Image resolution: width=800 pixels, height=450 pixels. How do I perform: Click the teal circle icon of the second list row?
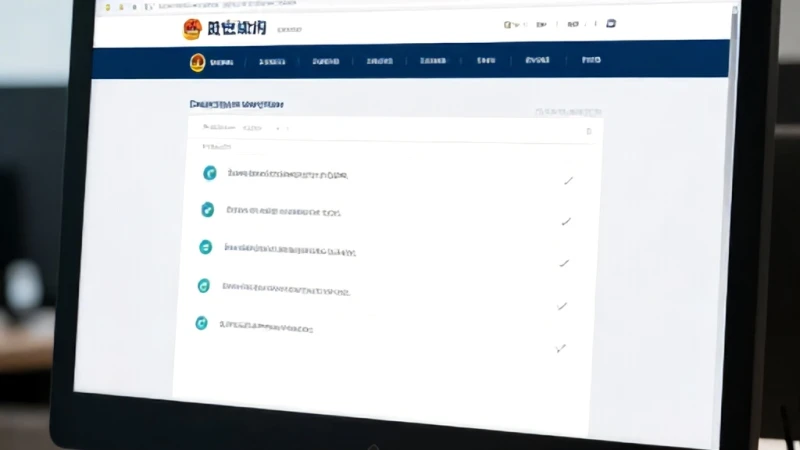pos(207,210)
